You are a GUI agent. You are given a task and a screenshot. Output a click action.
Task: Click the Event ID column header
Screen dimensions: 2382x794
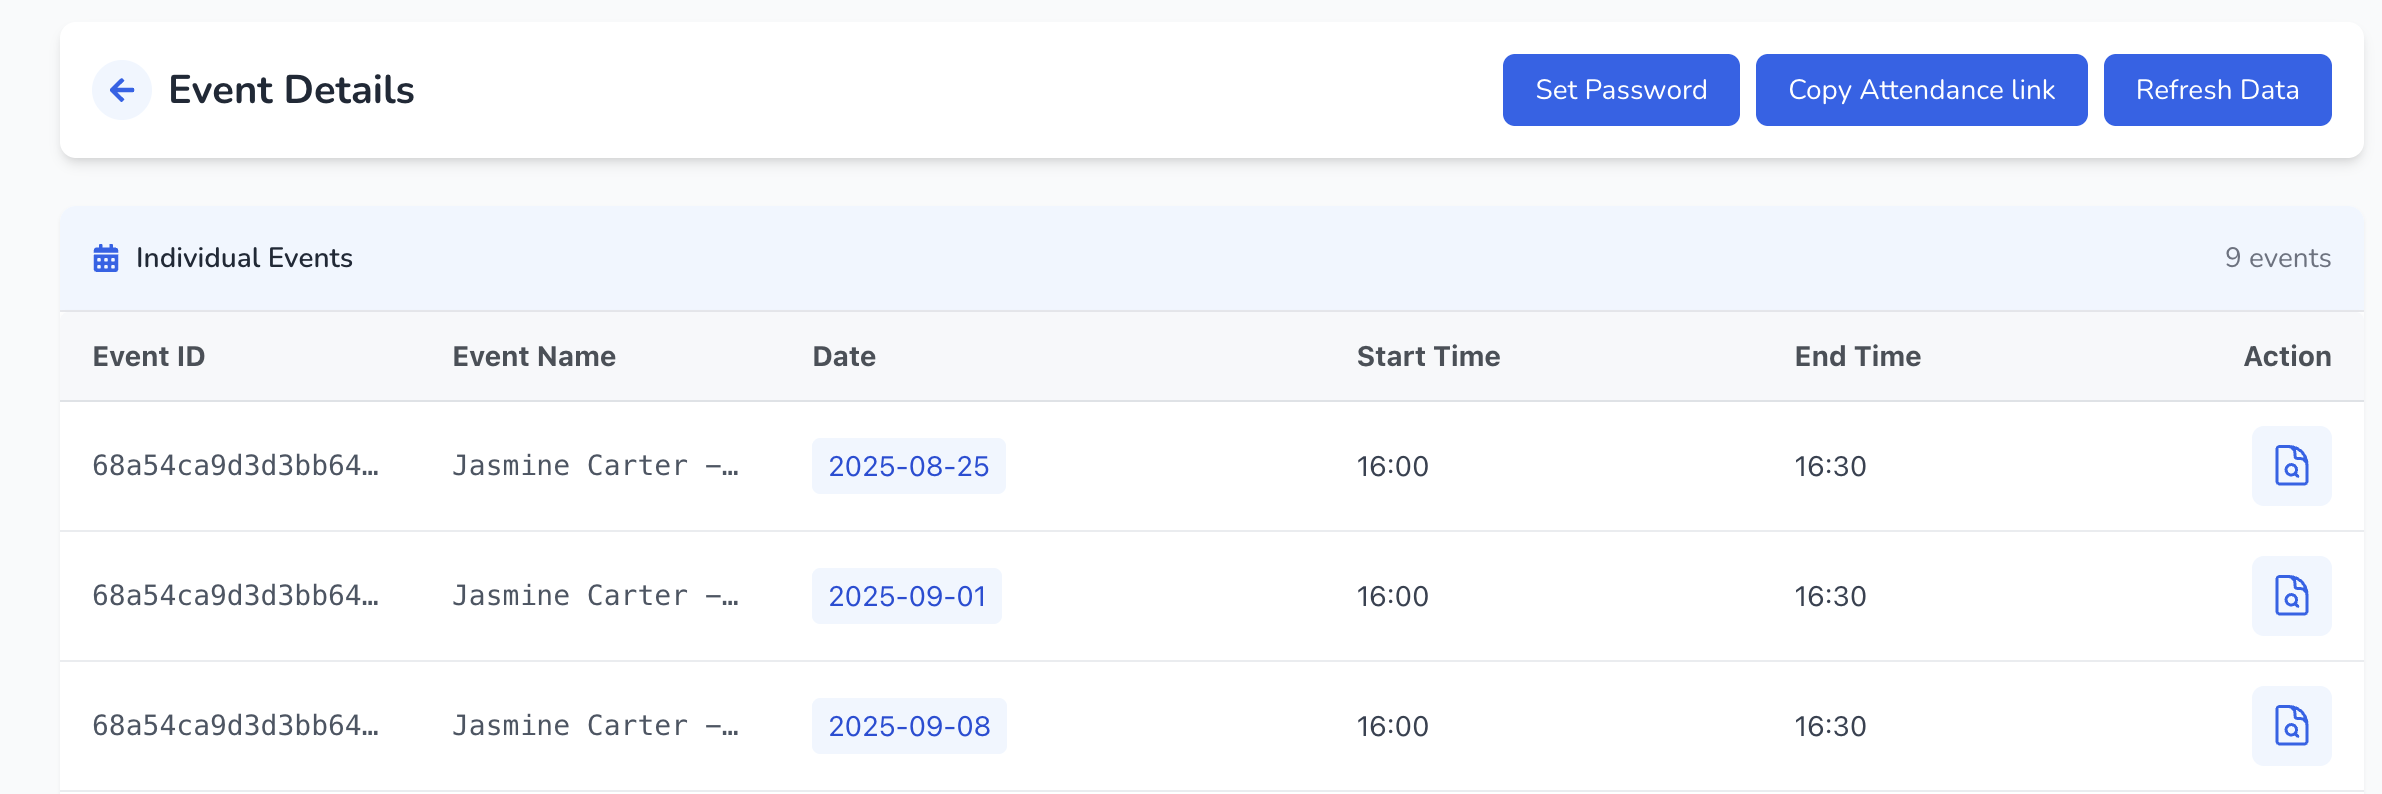pyautogui.click(x=149, y=357)
